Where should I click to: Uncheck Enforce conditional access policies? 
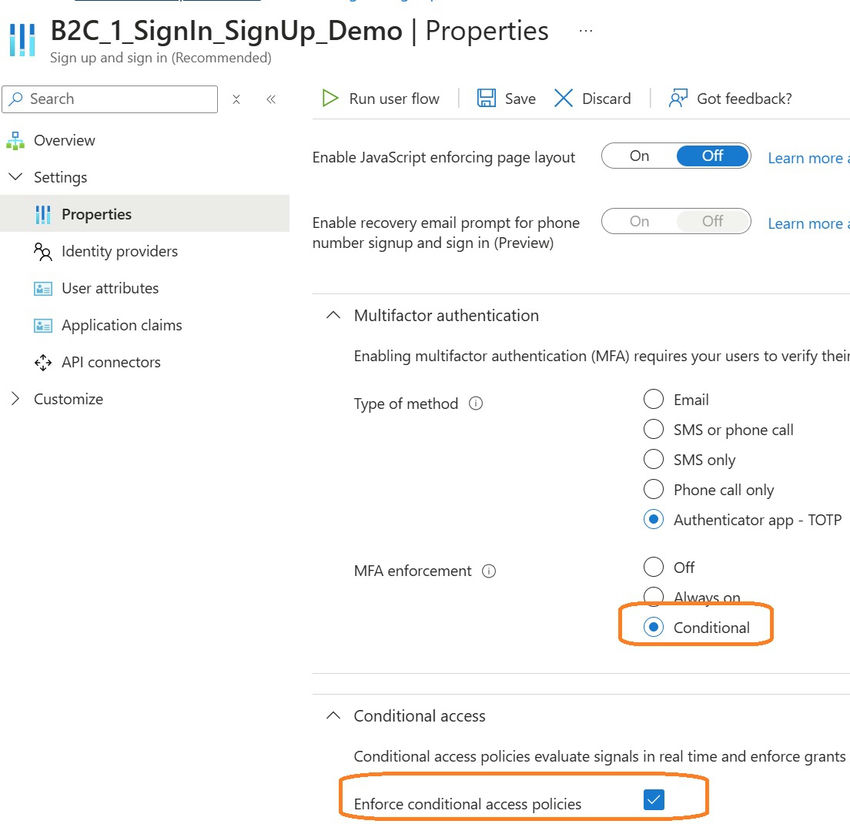(655, 799)
